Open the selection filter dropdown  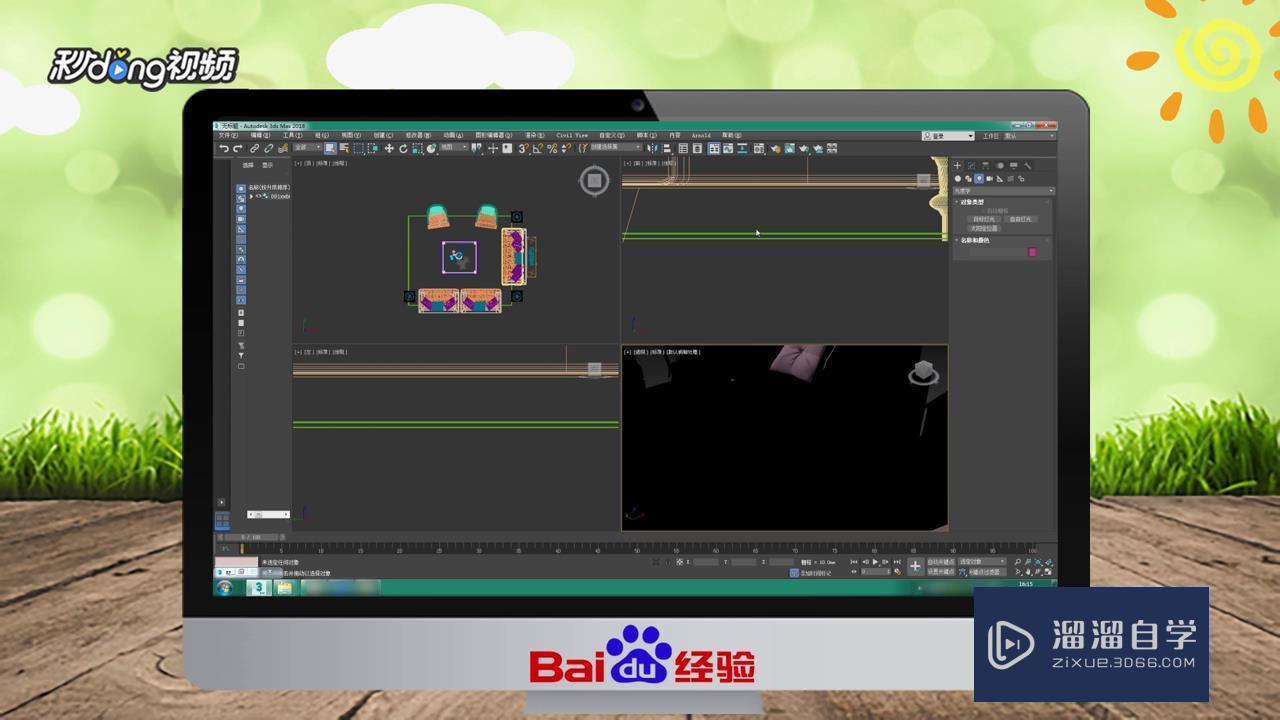tap(307, 148)
